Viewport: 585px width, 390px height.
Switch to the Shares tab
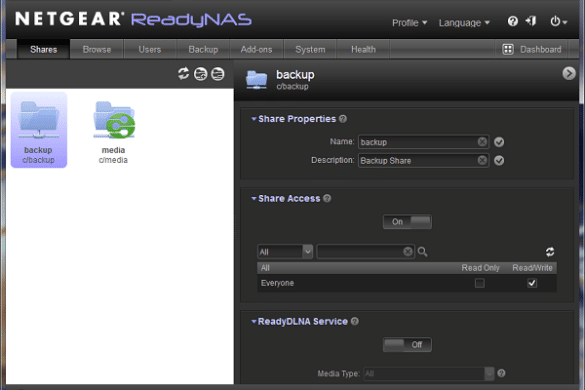(x=44, y=49)
